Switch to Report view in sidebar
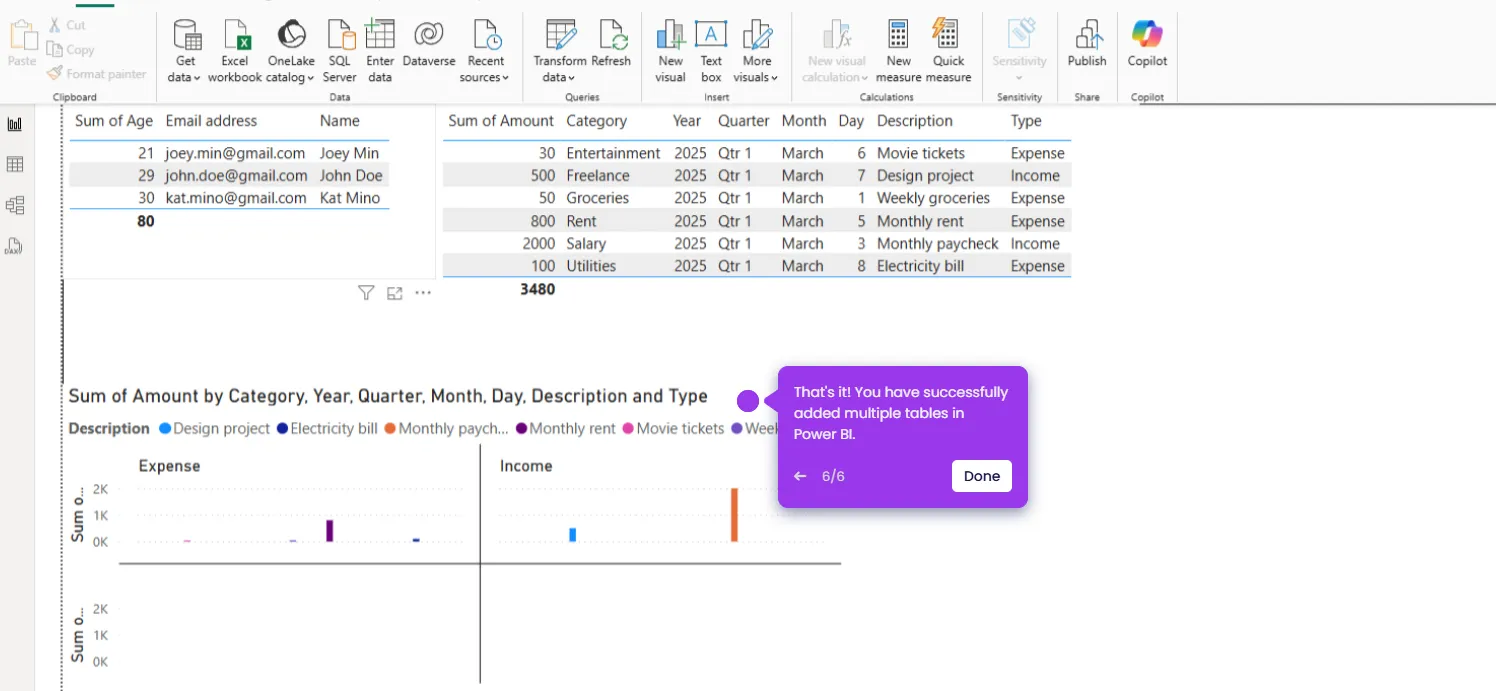 (15, 124)
